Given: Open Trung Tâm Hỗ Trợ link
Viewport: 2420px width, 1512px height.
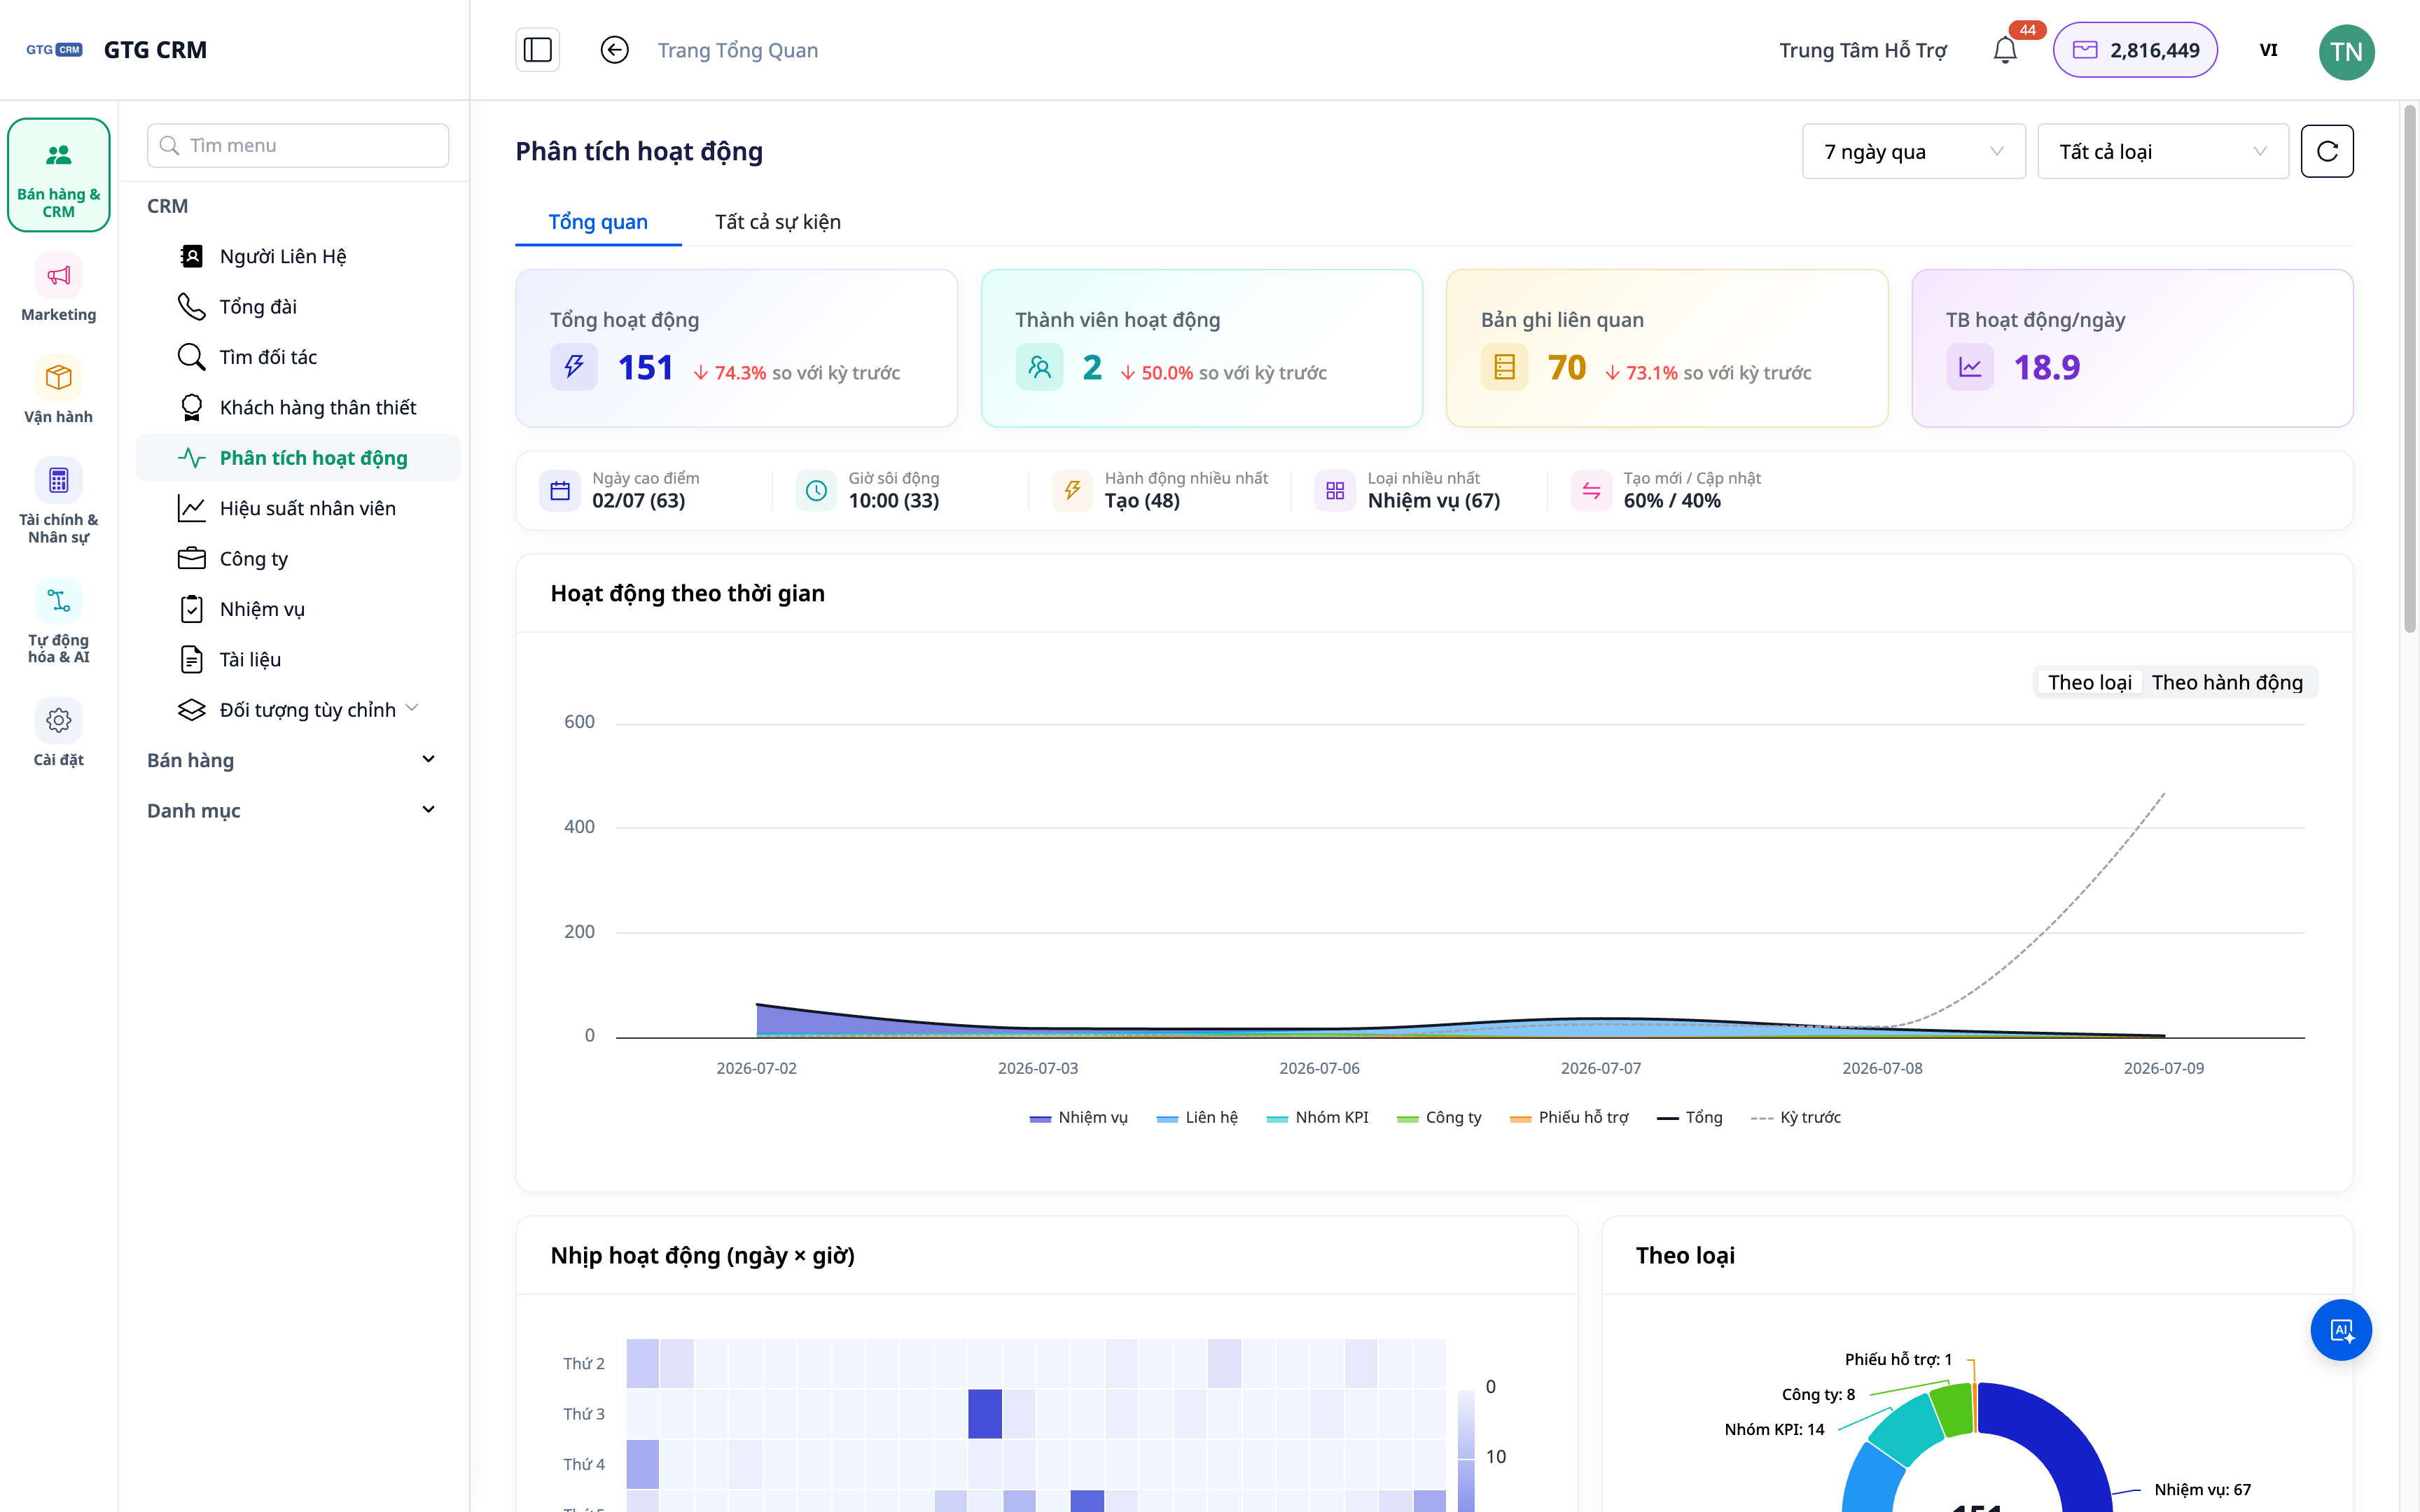Looking at the screenshot, I should pos(1862,50).
